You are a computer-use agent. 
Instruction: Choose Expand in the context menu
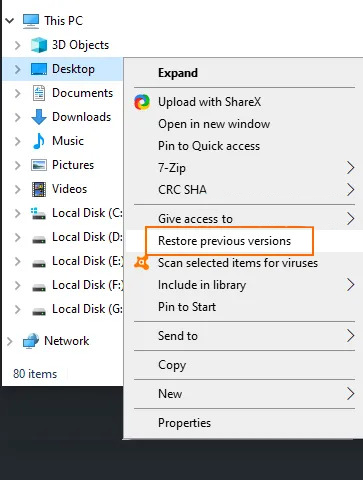(243, 73)
